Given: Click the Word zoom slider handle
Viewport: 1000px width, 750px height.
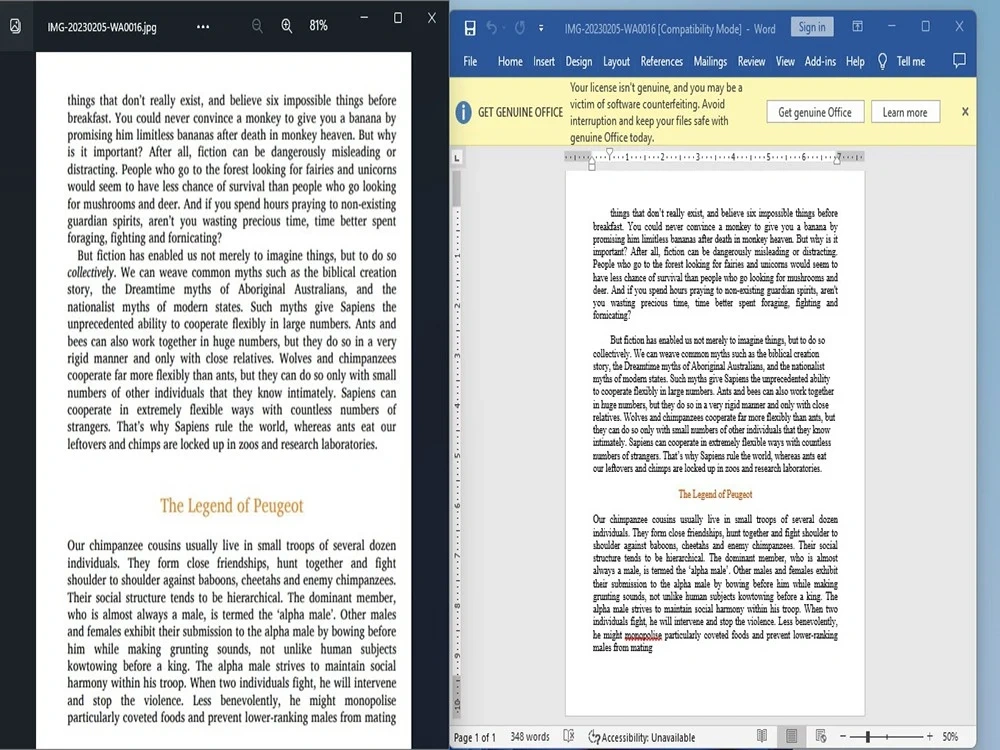Looking at the screenshot, I should pyautogui.click(x=868, y=737).
